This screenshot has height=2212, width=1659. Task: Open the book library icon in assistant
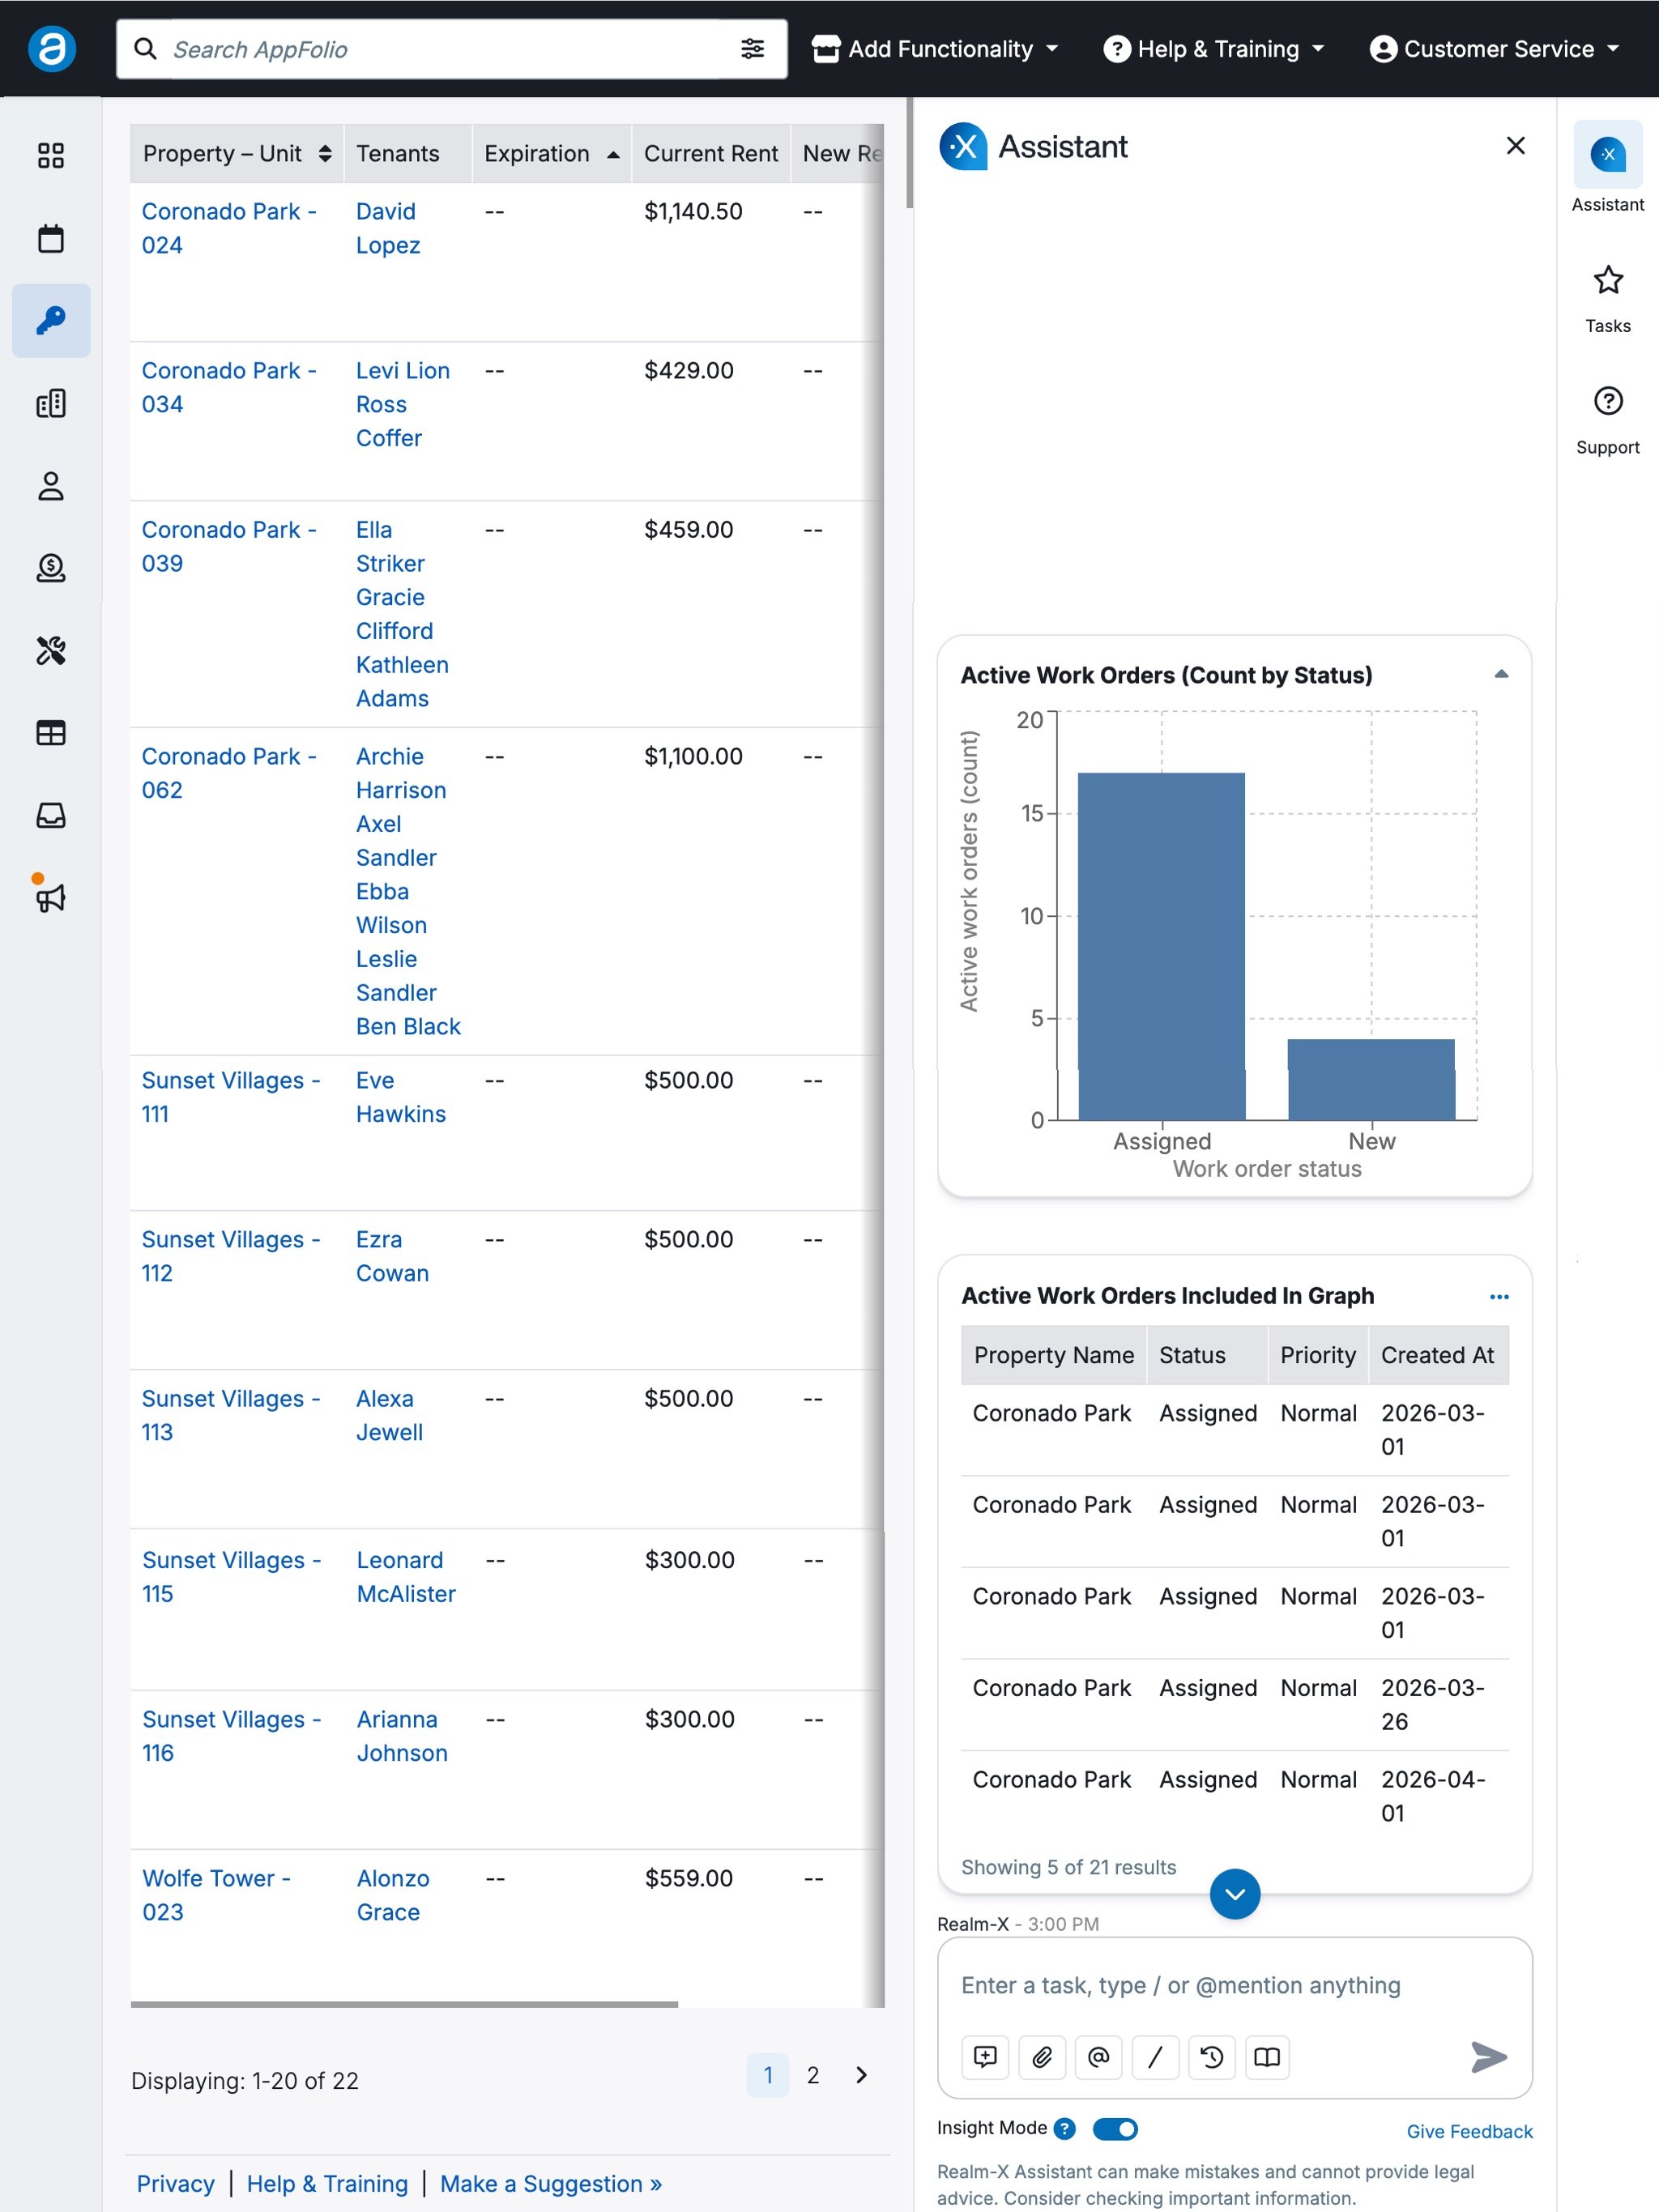coord(1267,2057)
